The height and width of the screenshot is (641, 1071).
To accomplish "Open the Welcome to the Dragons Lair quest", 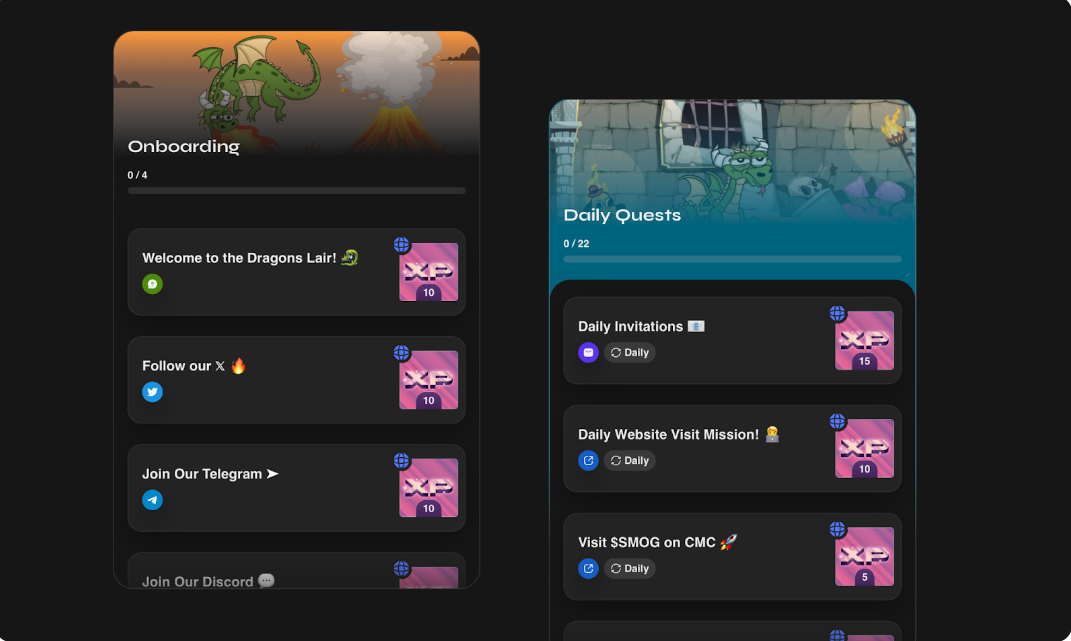I will tap(296, 272).
